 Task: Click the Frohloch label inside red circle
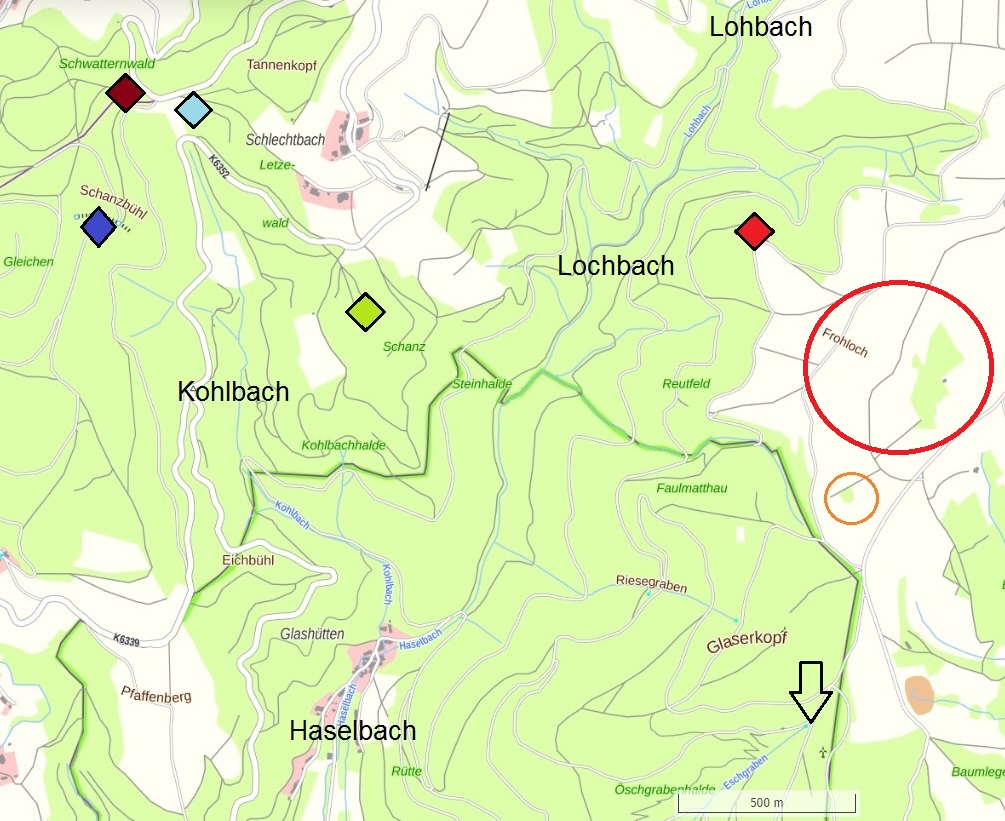[845, 343]
